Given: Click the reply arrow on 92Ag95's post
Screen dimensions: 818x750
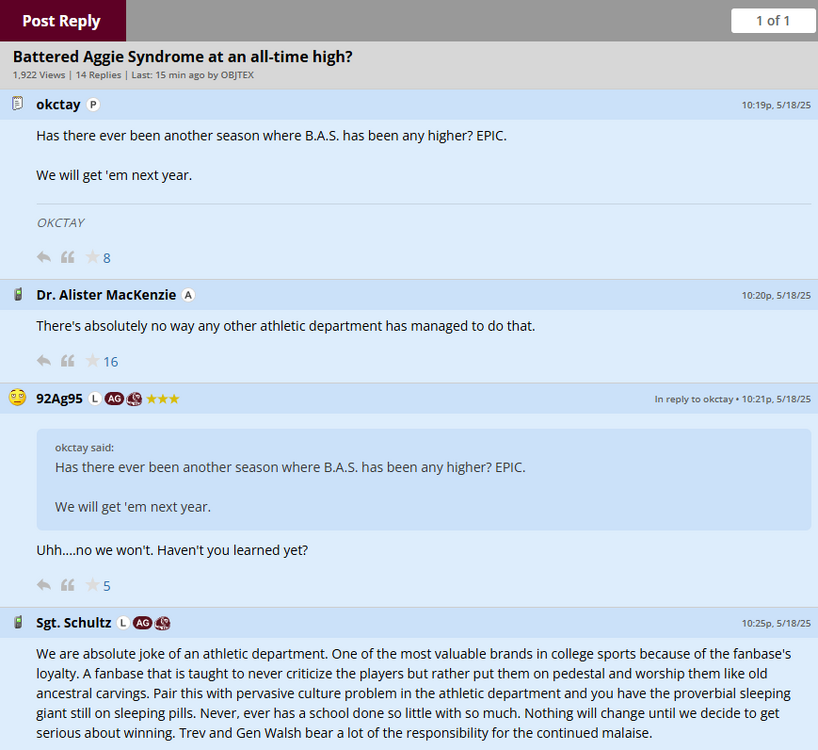Looking at the screenshot, I should pyautogui.click(x=44, y=585).
